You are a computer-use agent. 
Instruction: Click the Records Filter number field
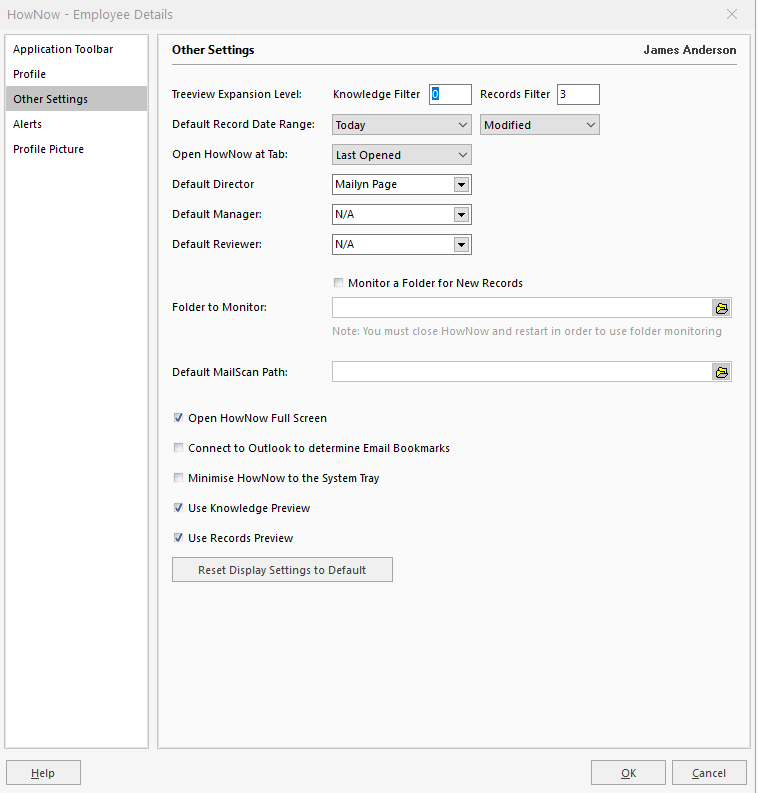click(x=578, y=95)
